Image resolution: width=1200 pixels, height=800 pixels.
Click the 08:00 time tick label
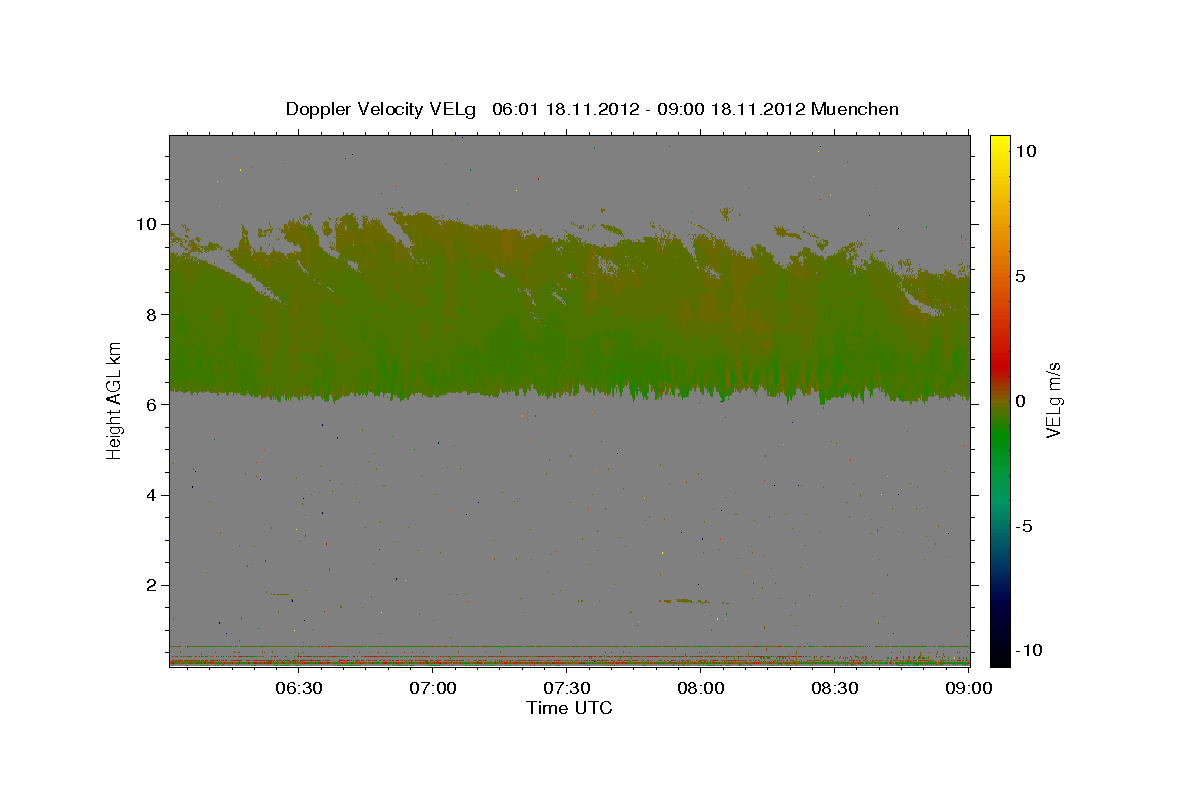(701, 688)
